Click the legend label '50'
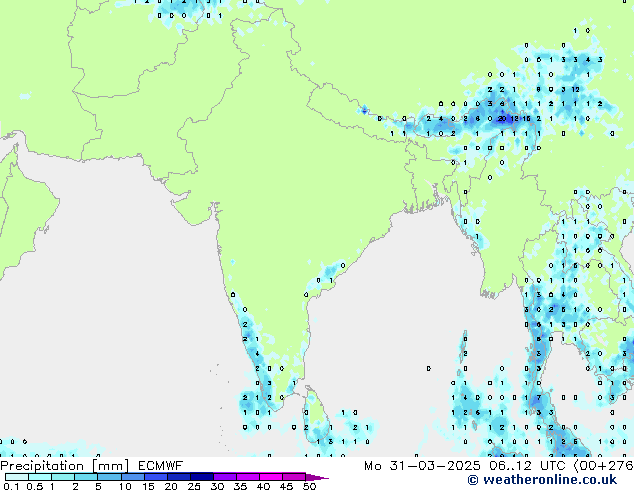The image size is (634, 490). (x=309, y=486)
